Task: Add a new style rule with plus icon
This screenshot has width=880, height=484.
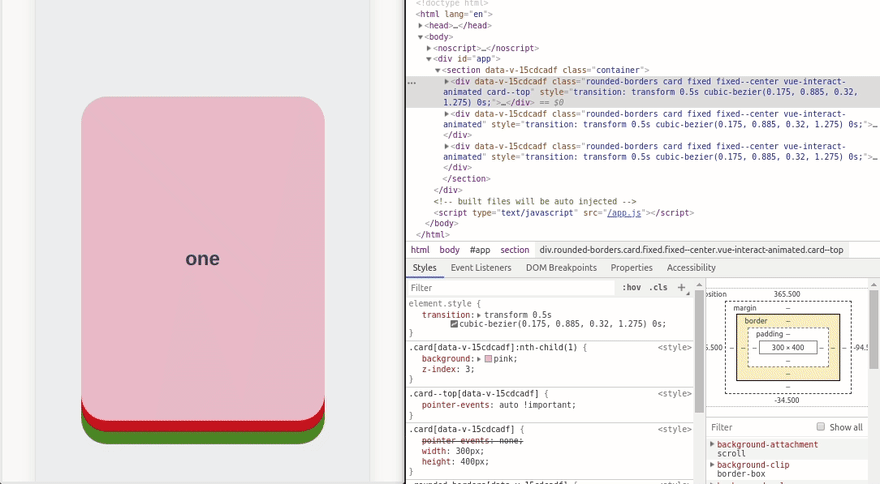Action: click(x=681, y=287)
